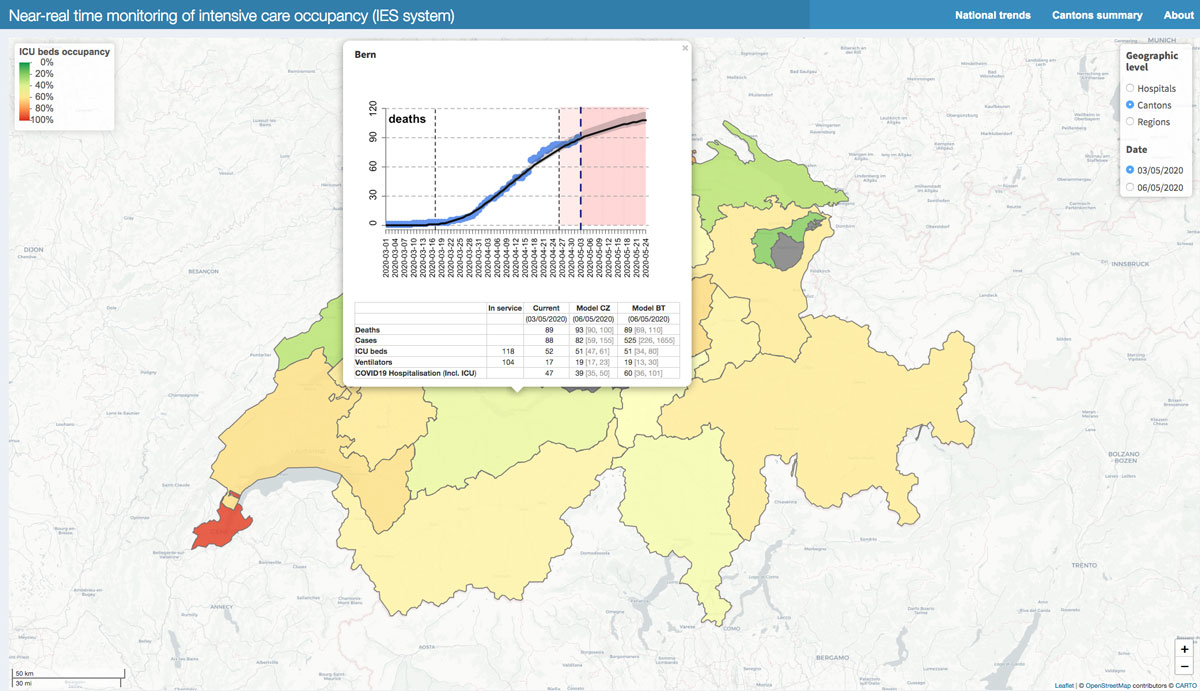
Task: Choose the 03/05/2020 date option
Action: [x=1131, y=170]
